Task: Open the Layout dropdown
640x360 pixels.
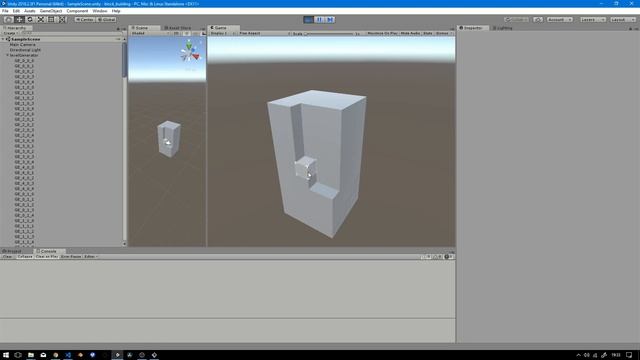Action: point(623,19)
